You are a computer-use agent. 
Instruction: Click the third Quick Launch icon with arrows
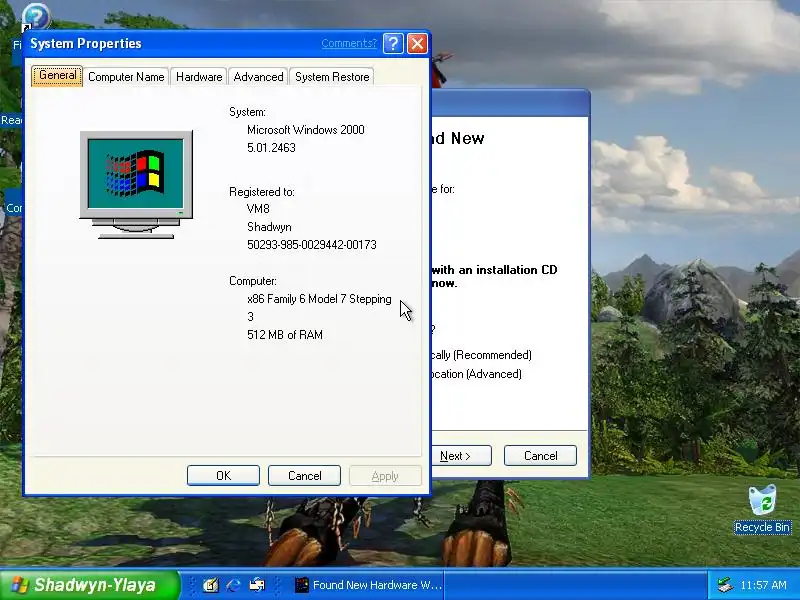pyautogui.click(x=257, y=585)
